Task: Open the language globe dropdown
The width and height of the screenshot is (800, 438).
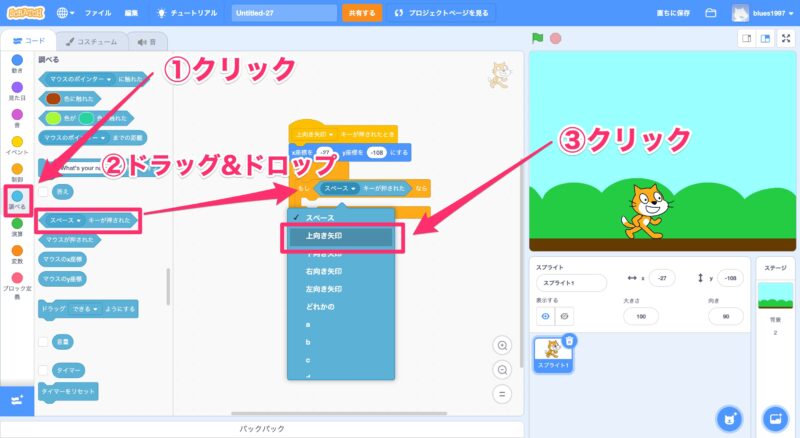Action: (x=67, y=13)
